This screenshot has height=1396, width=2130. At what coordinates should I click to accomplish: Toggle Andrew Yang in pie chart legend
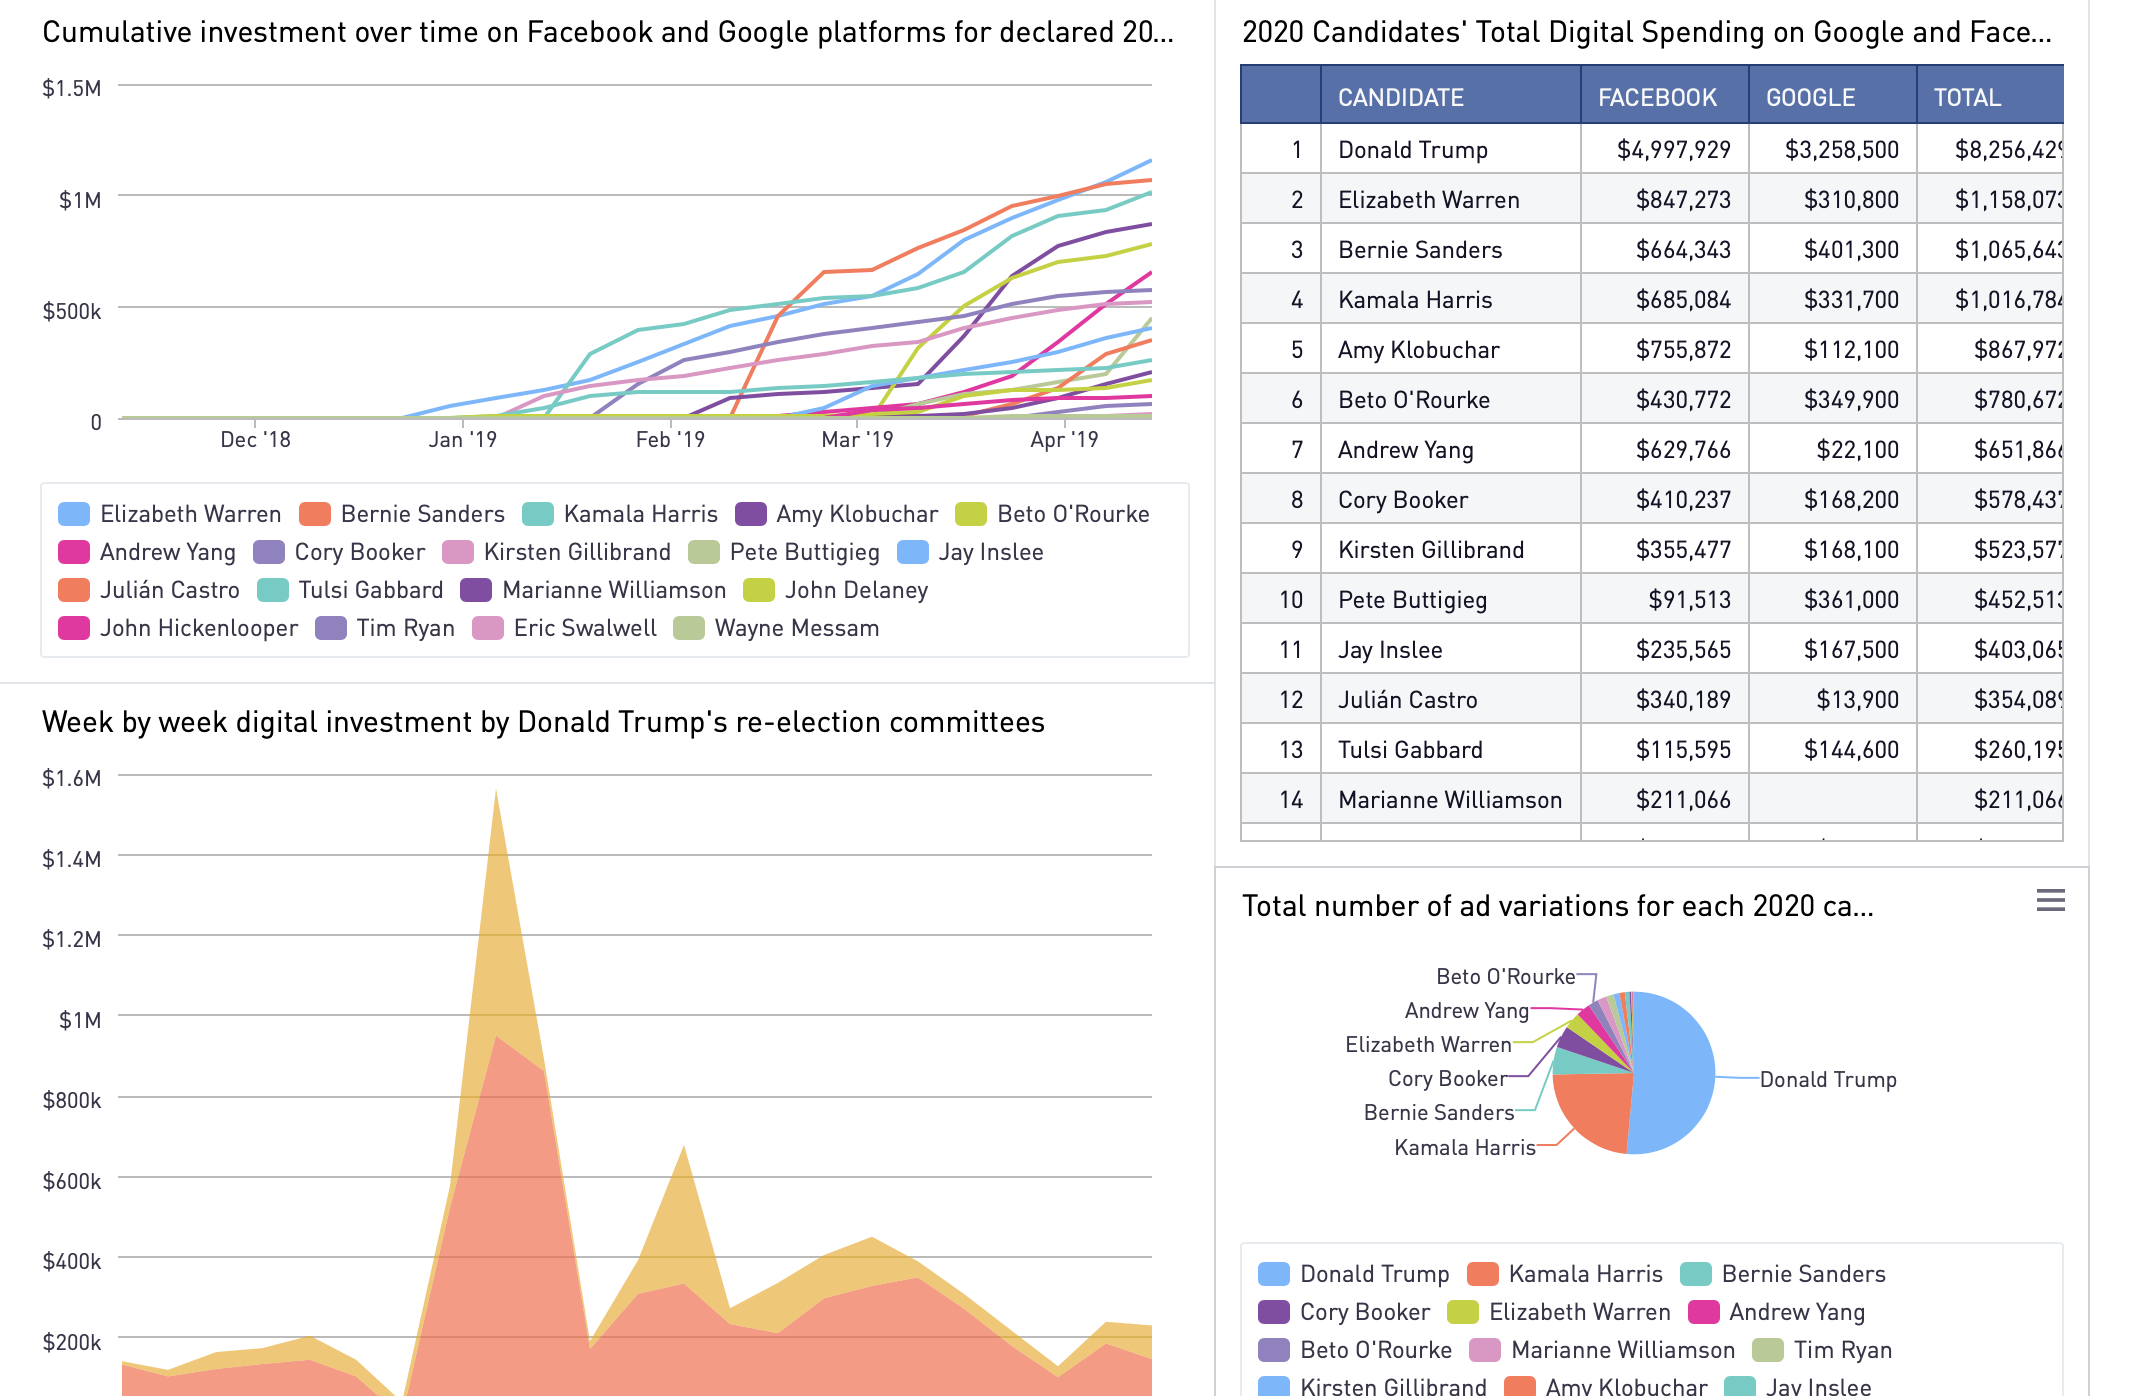[x=1777, y=1312]
